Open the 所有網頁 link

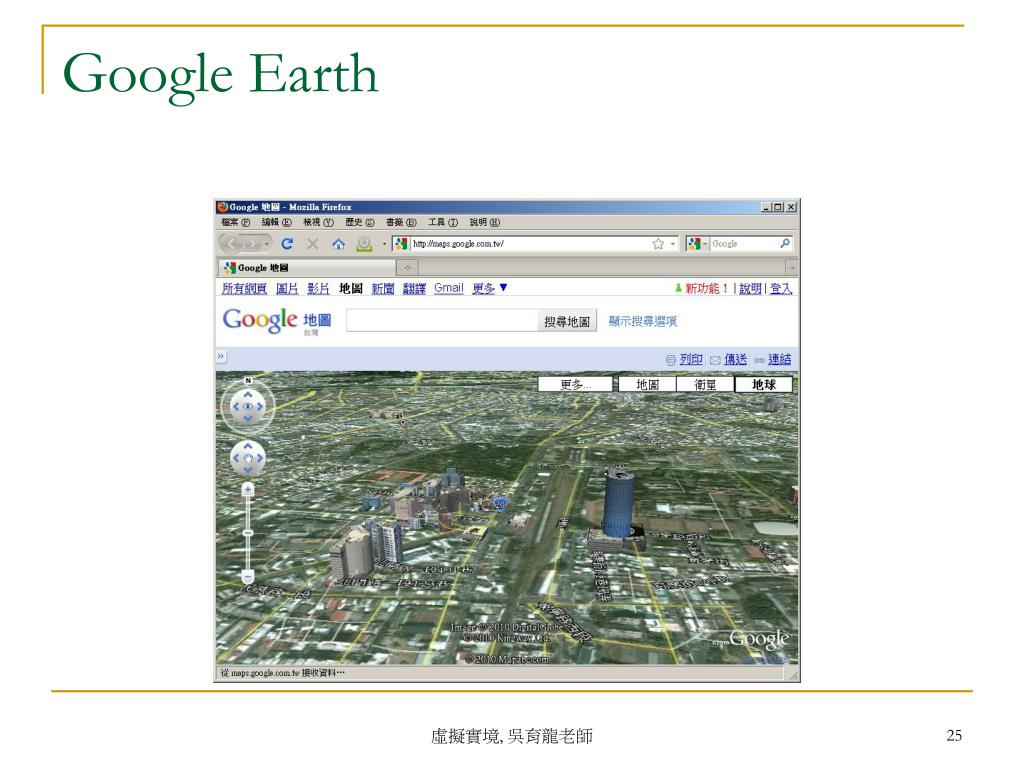coord(244,289)
